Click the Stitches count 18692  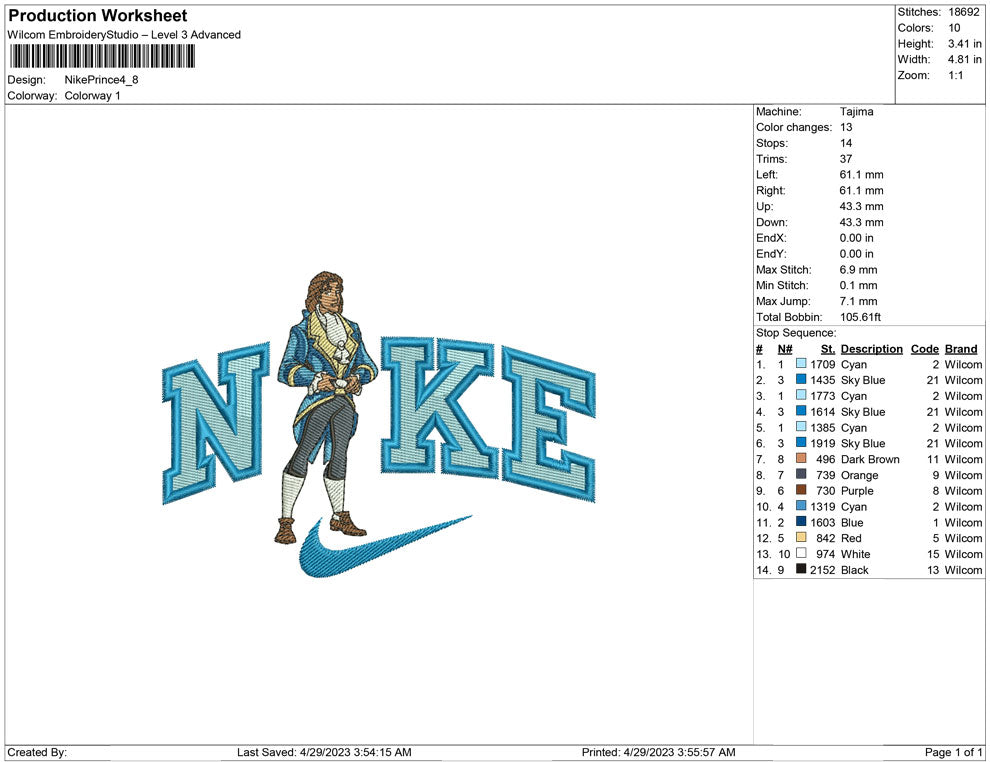point(964,12)
